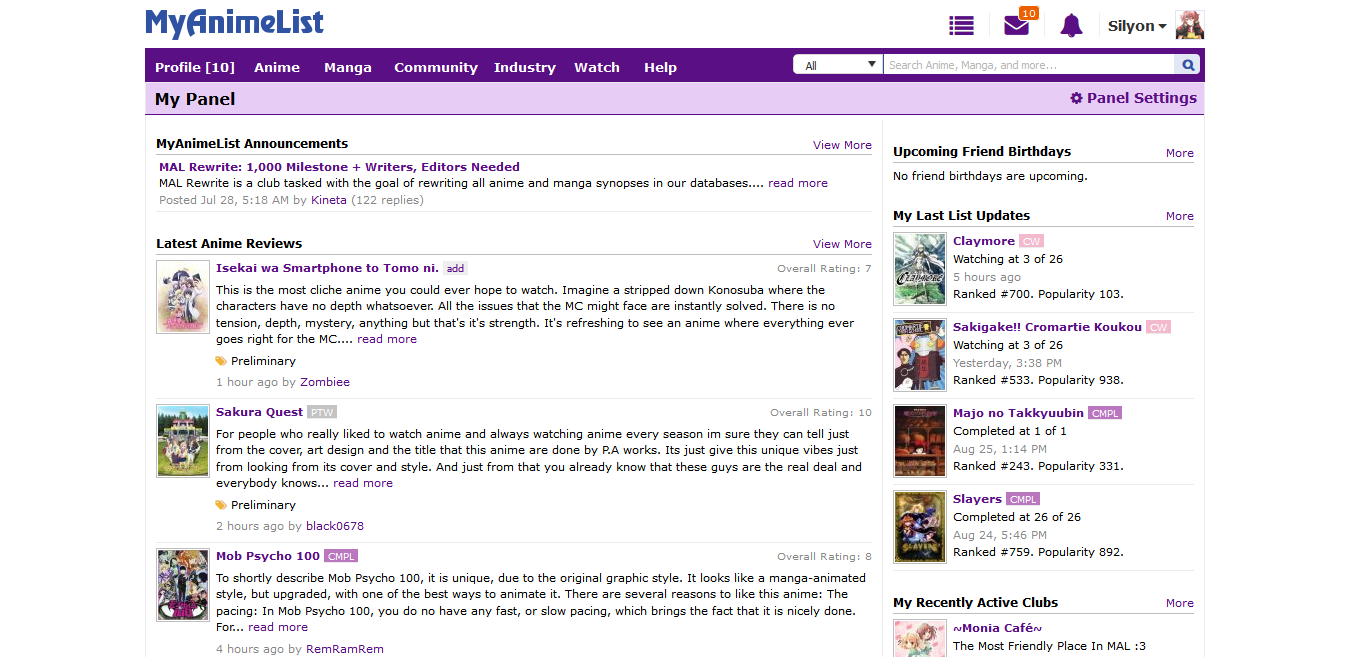The width and height of the screenshot is (1349, 657).
Task: Open the All search category dropdown
Action: tap(838, 65)
